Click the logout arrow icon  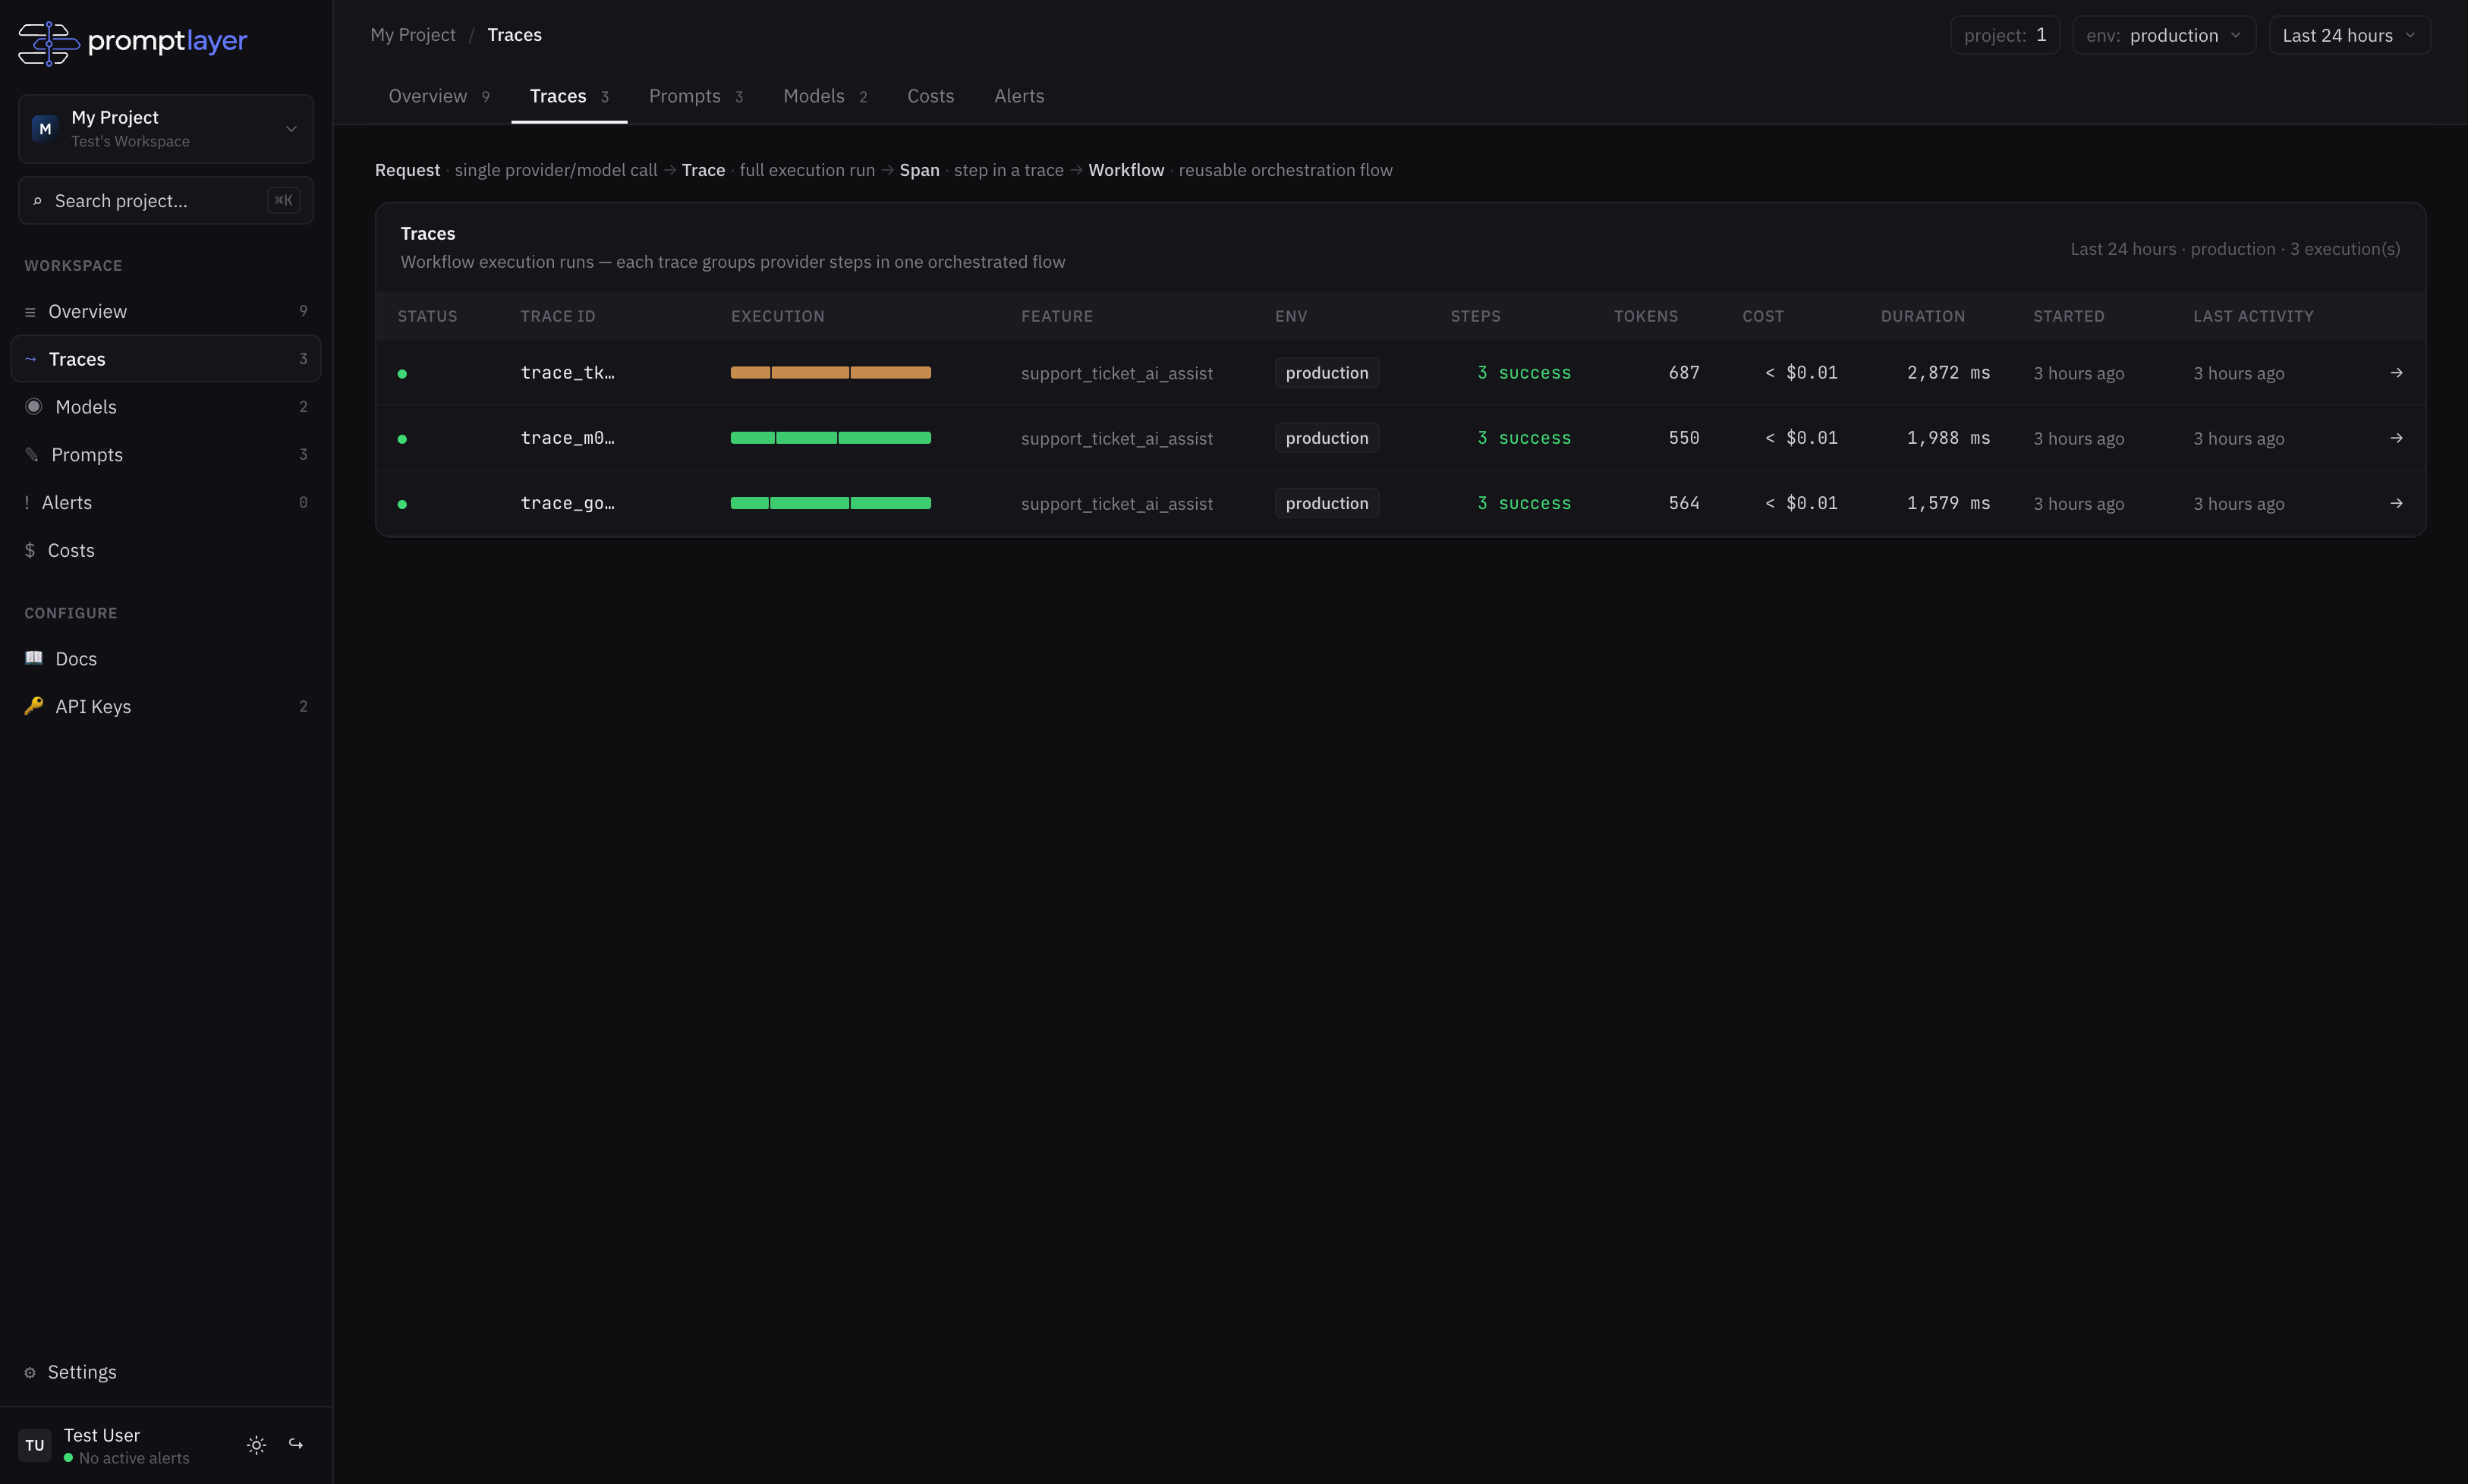[x=296, y=1444]
